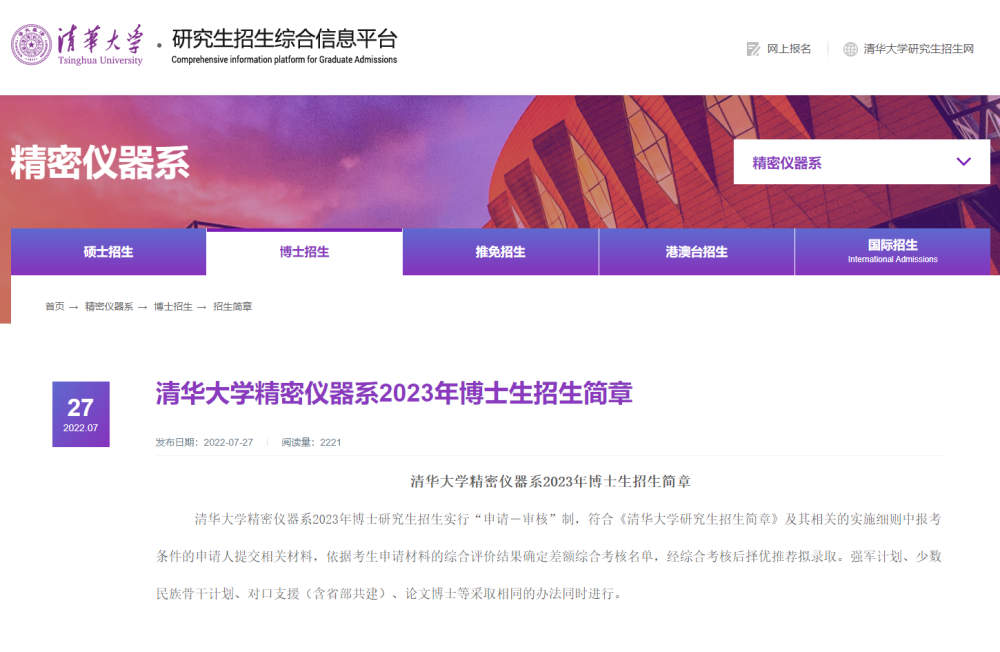1000x652 pixels.
Task: Click the large 精密仪器系 banner title
Action: coord(100,162)
